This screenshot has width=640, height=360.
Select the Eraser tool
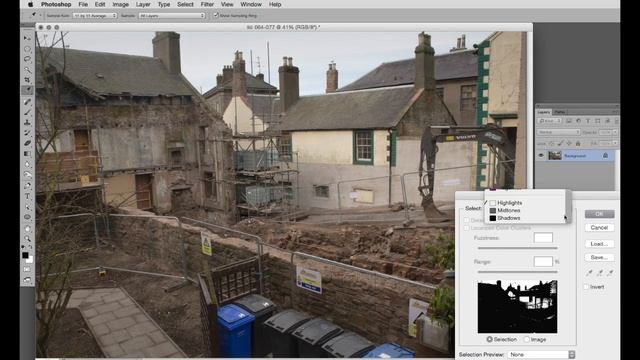point(27,143)
